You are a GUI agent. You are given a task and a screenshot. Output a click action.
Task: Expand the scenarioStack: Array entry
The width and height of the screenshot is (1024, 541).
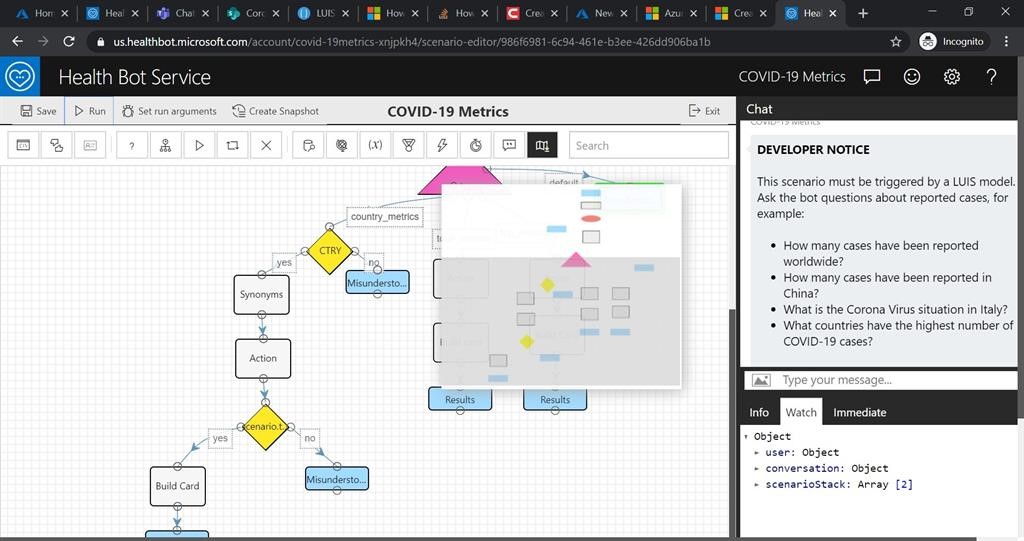pos(757,484)
